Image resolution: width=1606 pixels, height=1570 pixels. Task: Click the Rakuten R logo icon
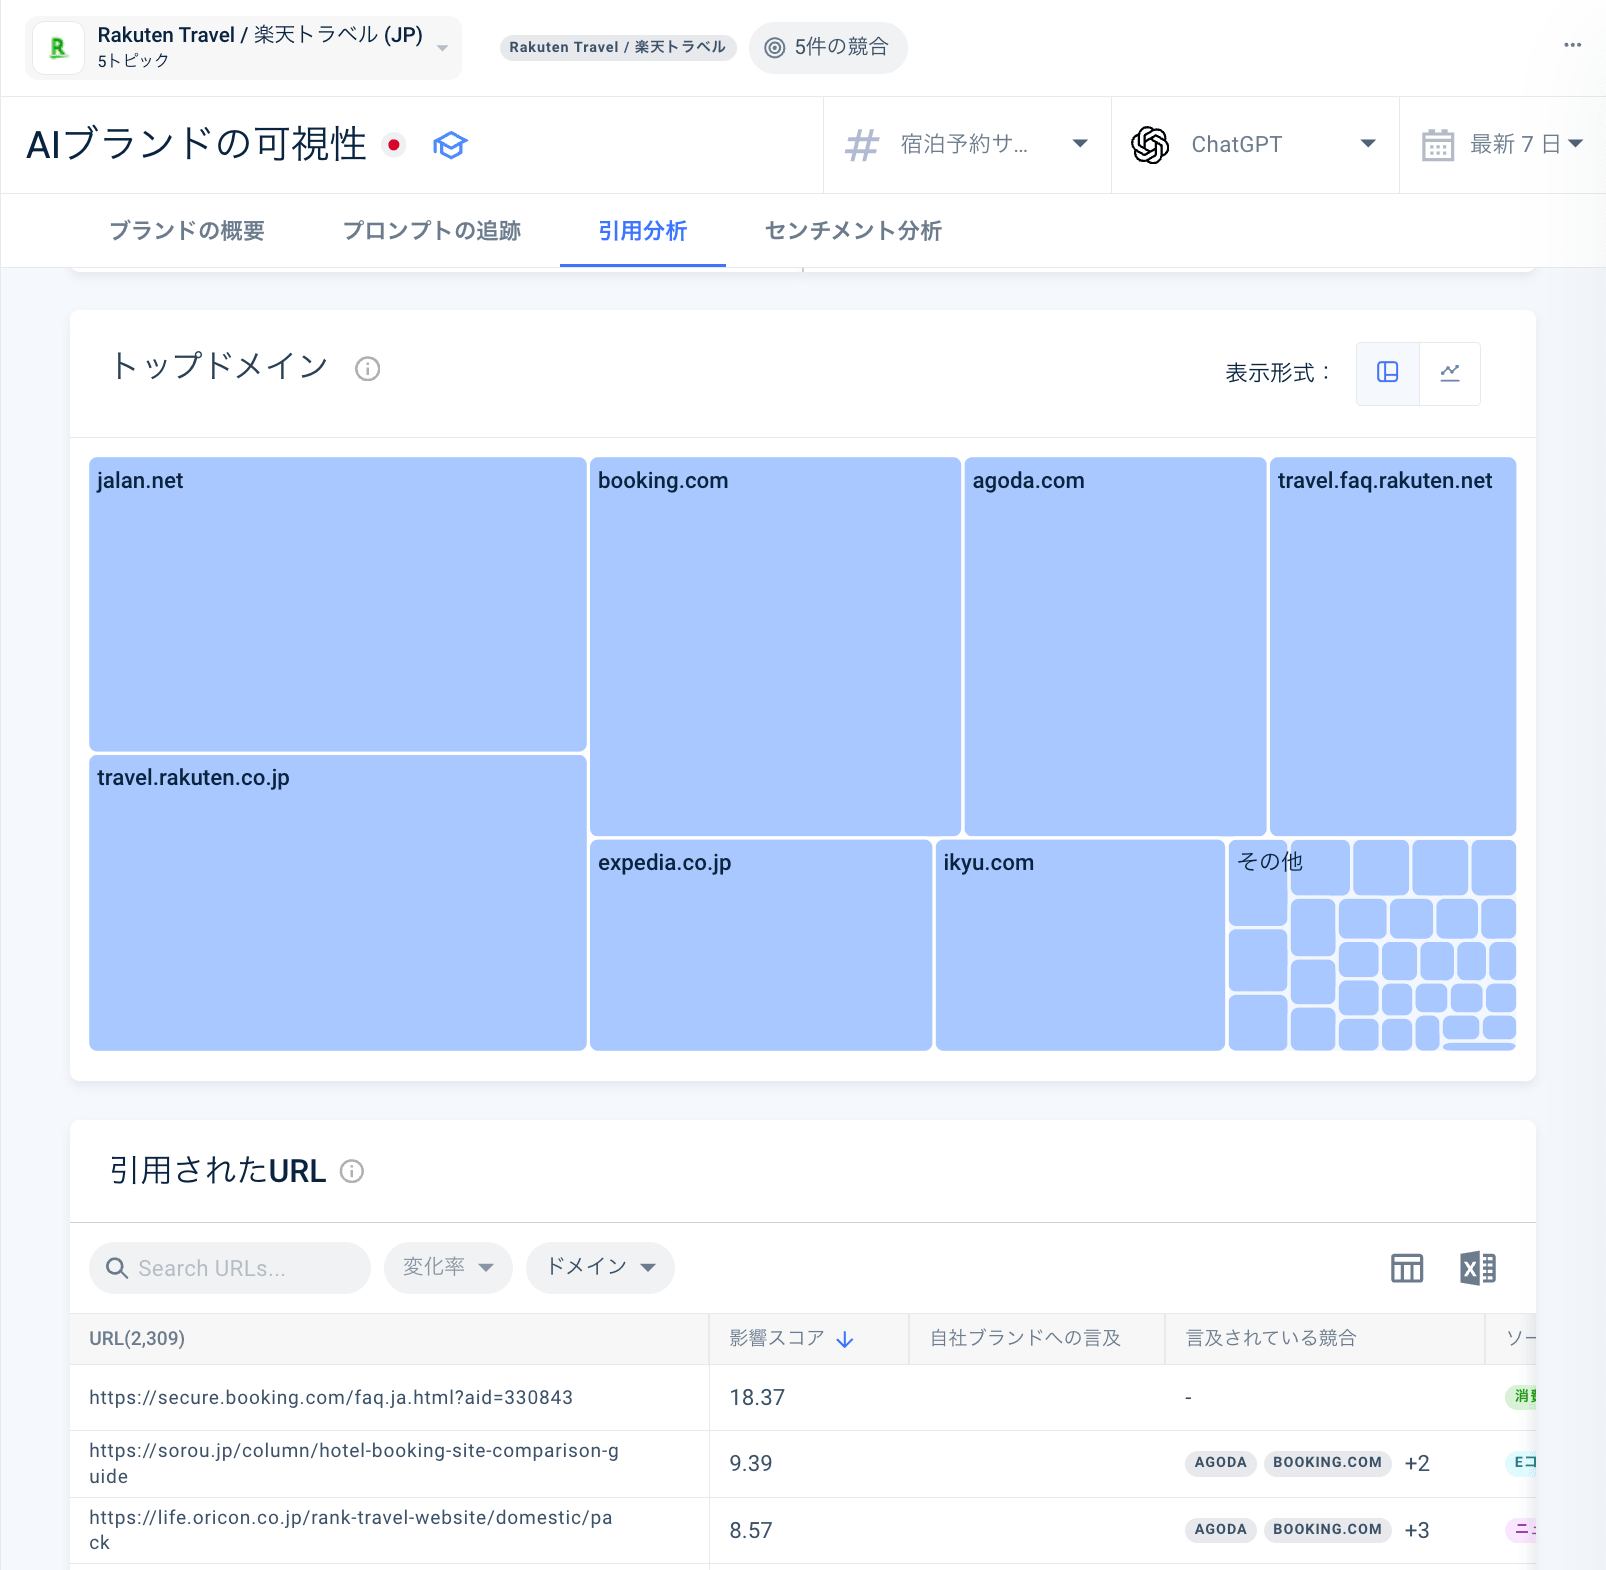(59, 48)
